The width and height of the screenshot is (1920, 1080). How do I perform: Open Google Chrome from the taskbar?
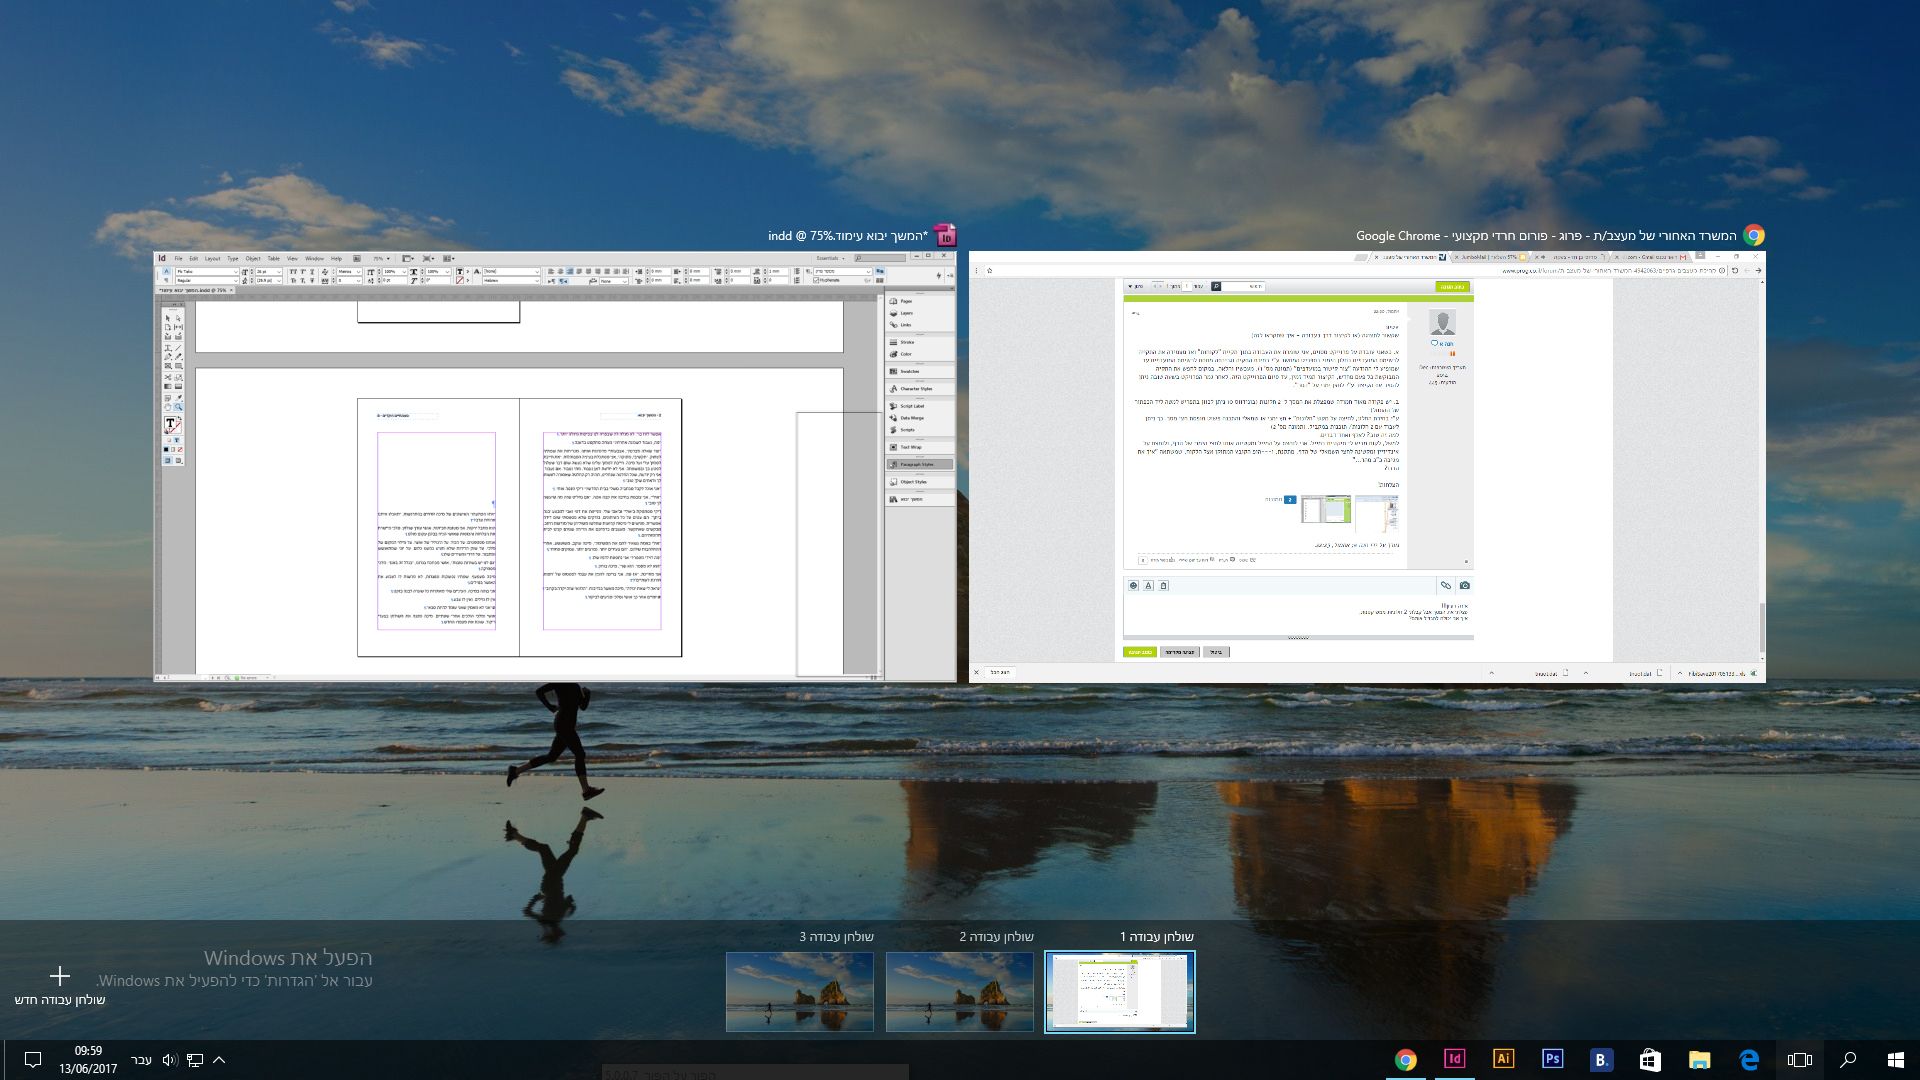pos(1406,1060)
